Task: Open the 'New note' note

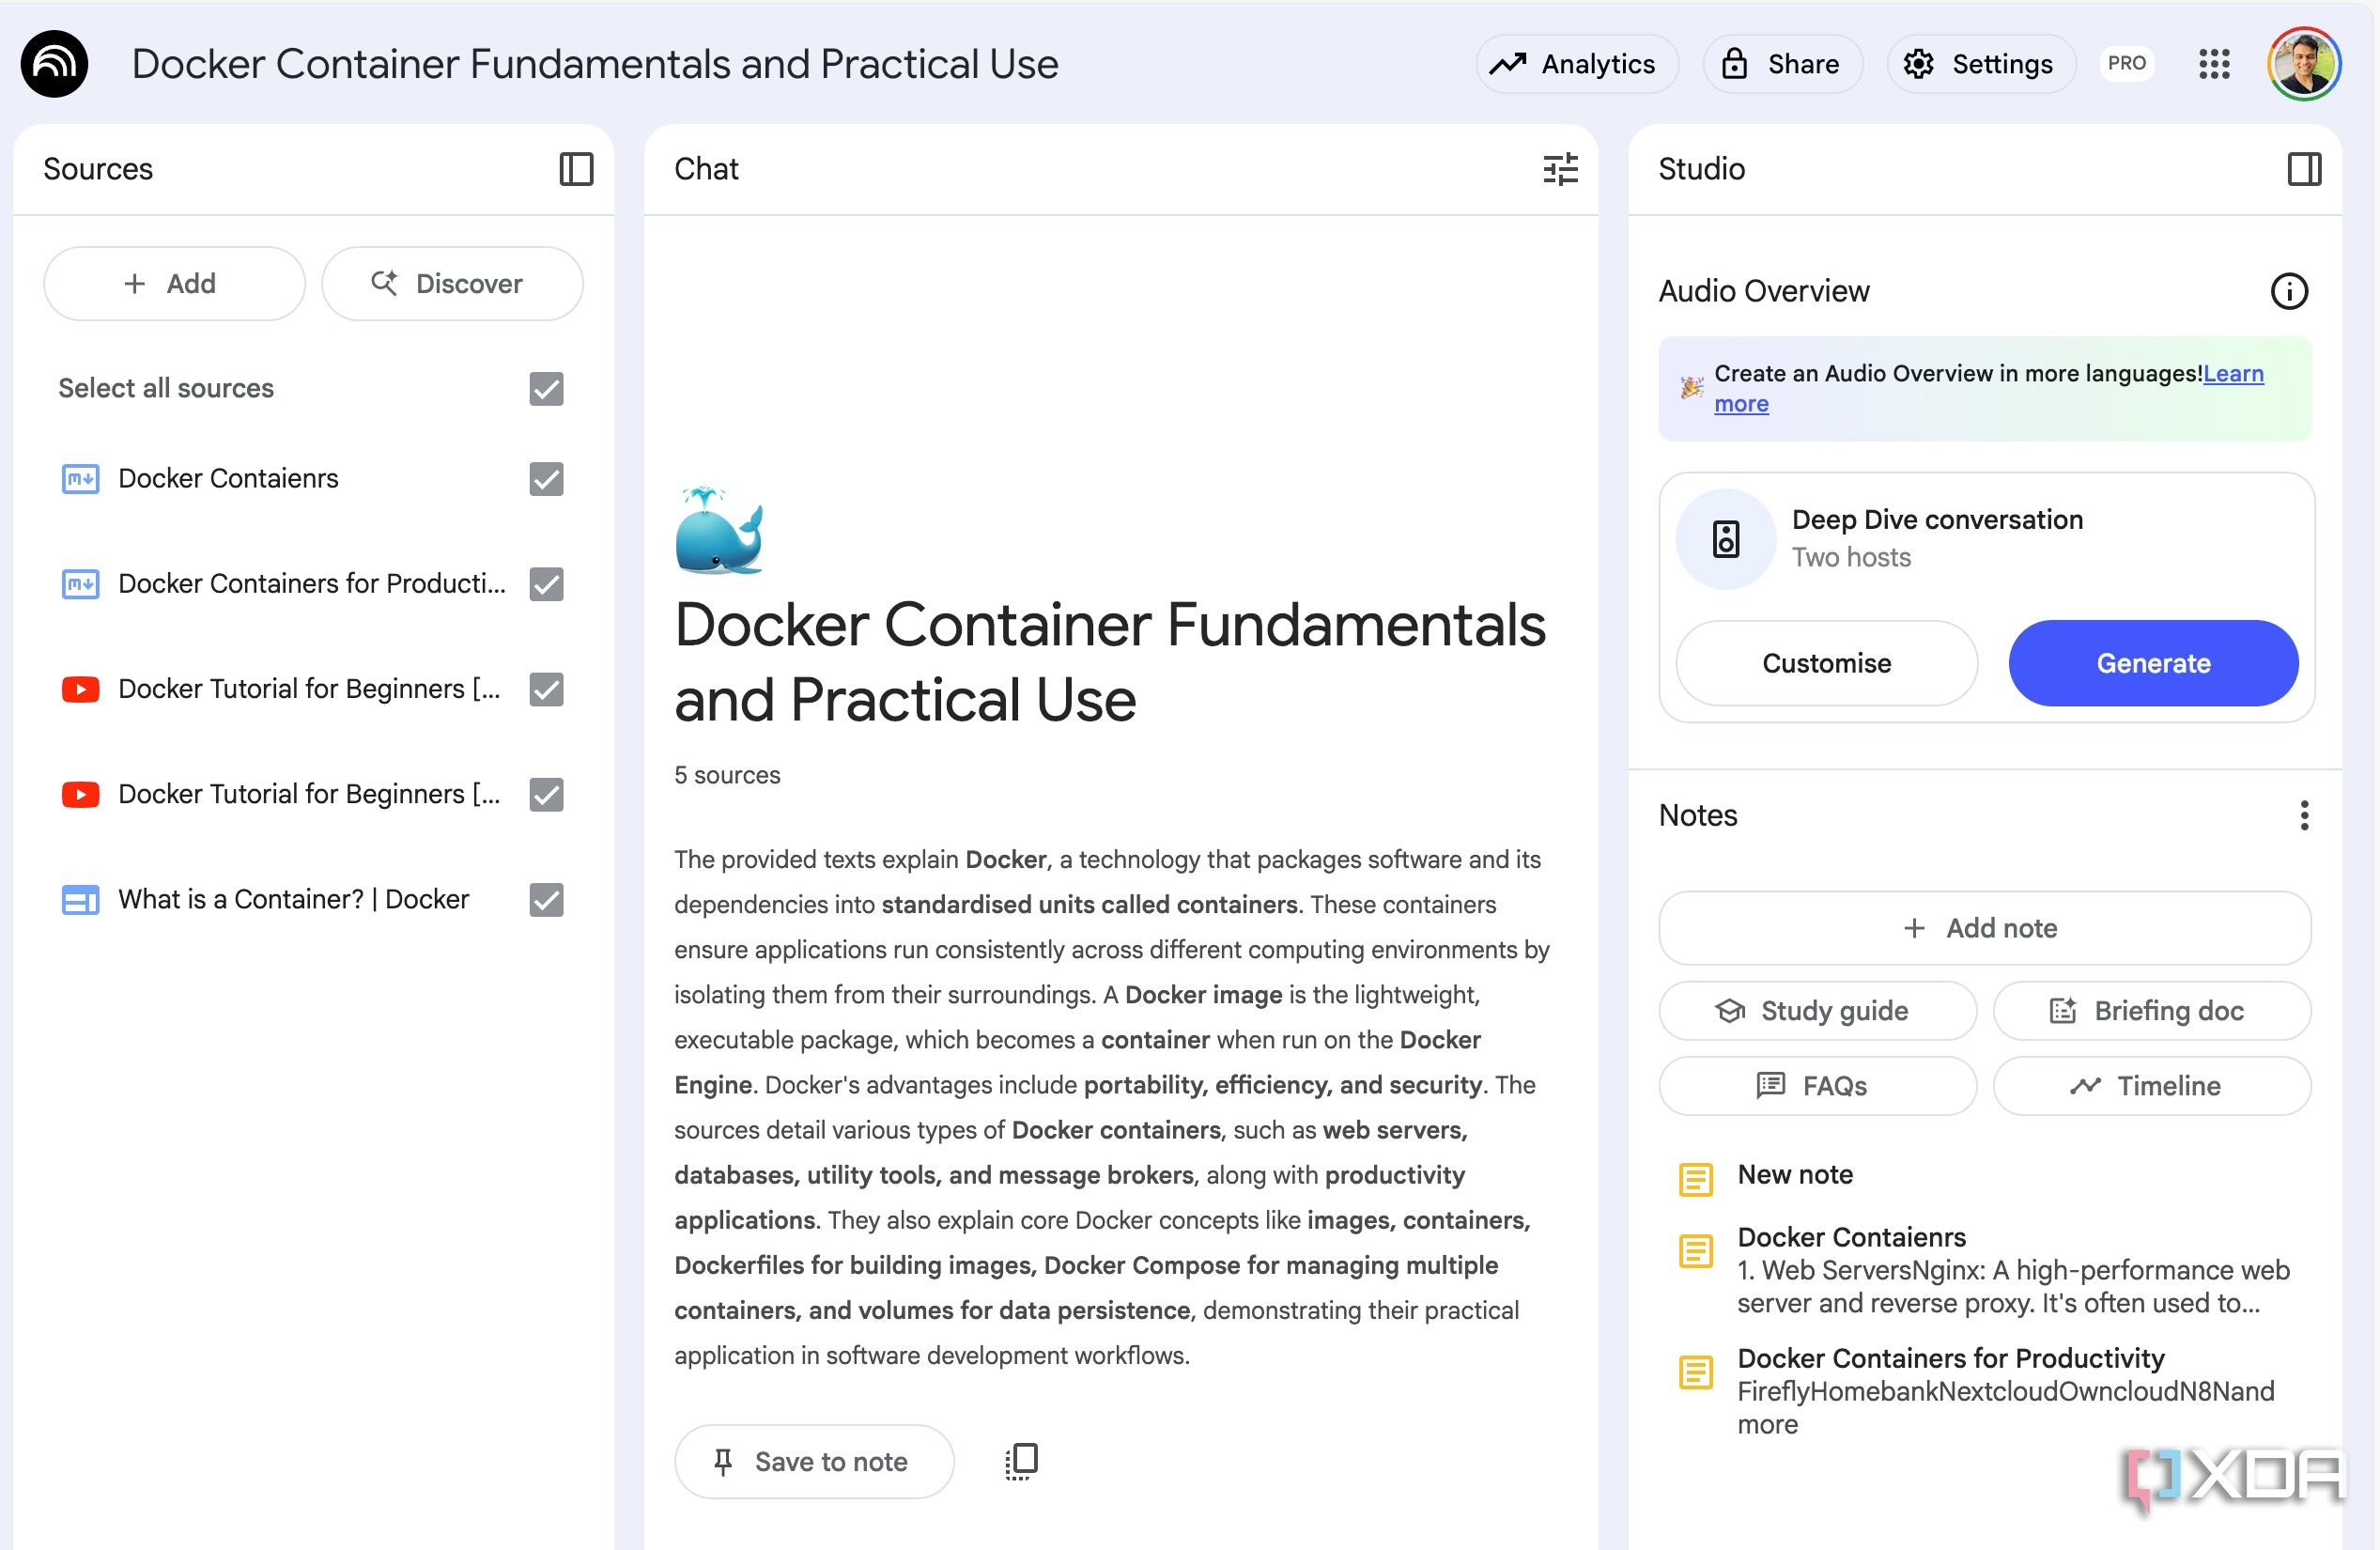Action: coord(1794,1175)
